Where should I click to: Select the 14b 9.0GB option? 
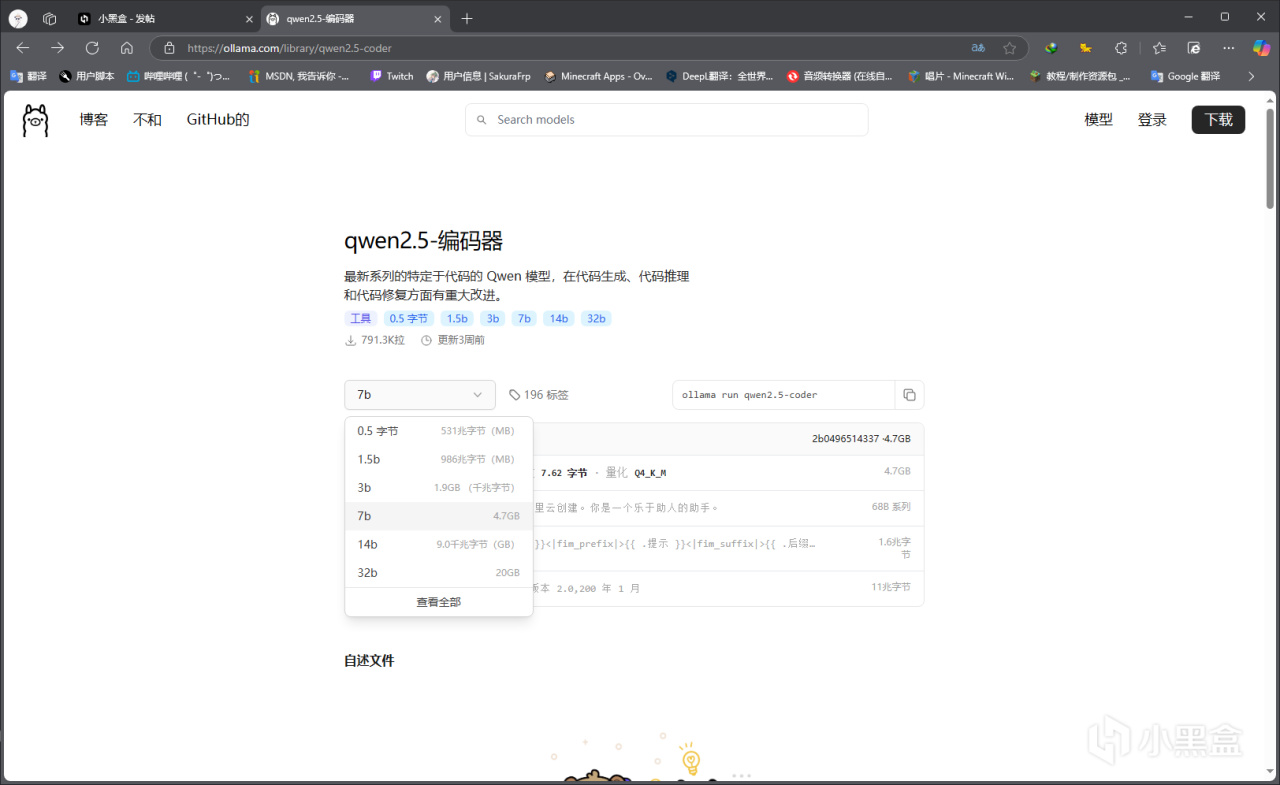pyautogui.click(x=439, y=544)
